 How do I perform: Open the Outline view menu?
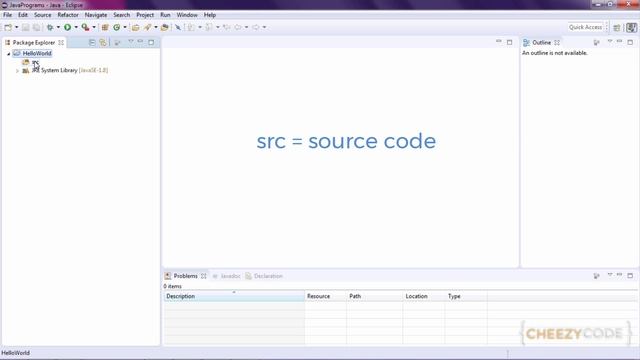tap(610, 42)
